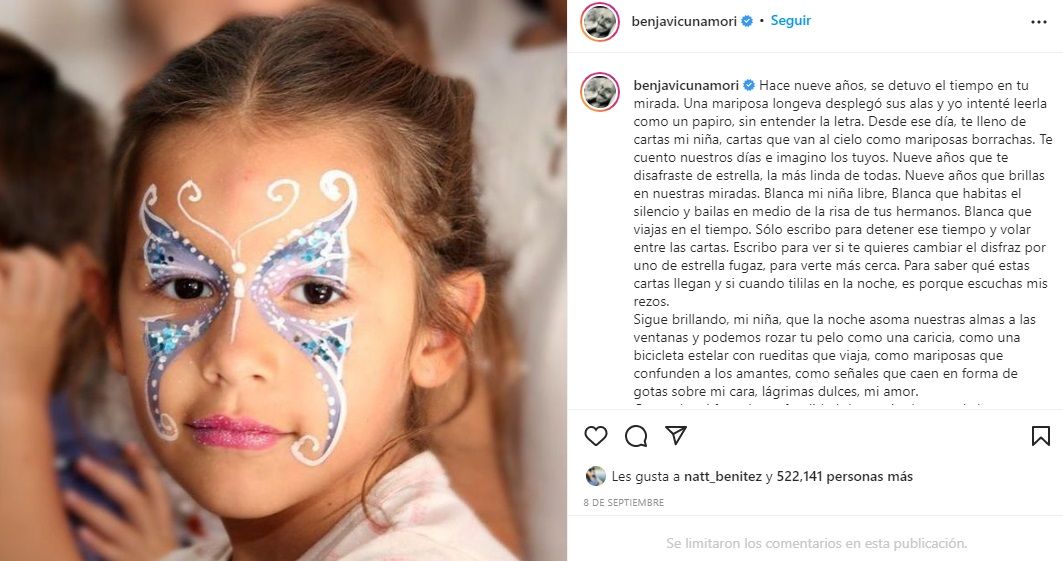This screenshot has width=1063, height=561.
Task: Click the verified badge in header
Action: pos(747,21)
